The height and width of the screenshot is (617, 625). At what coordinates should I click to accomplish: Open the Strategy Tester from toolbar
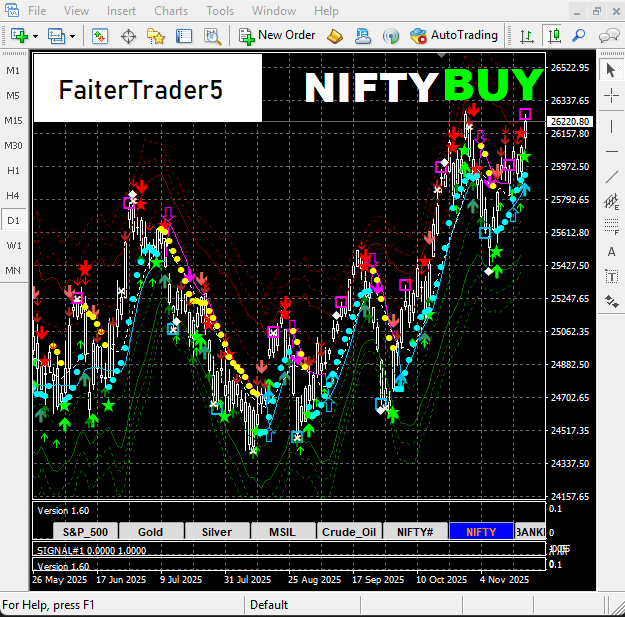tap(212, 37)
